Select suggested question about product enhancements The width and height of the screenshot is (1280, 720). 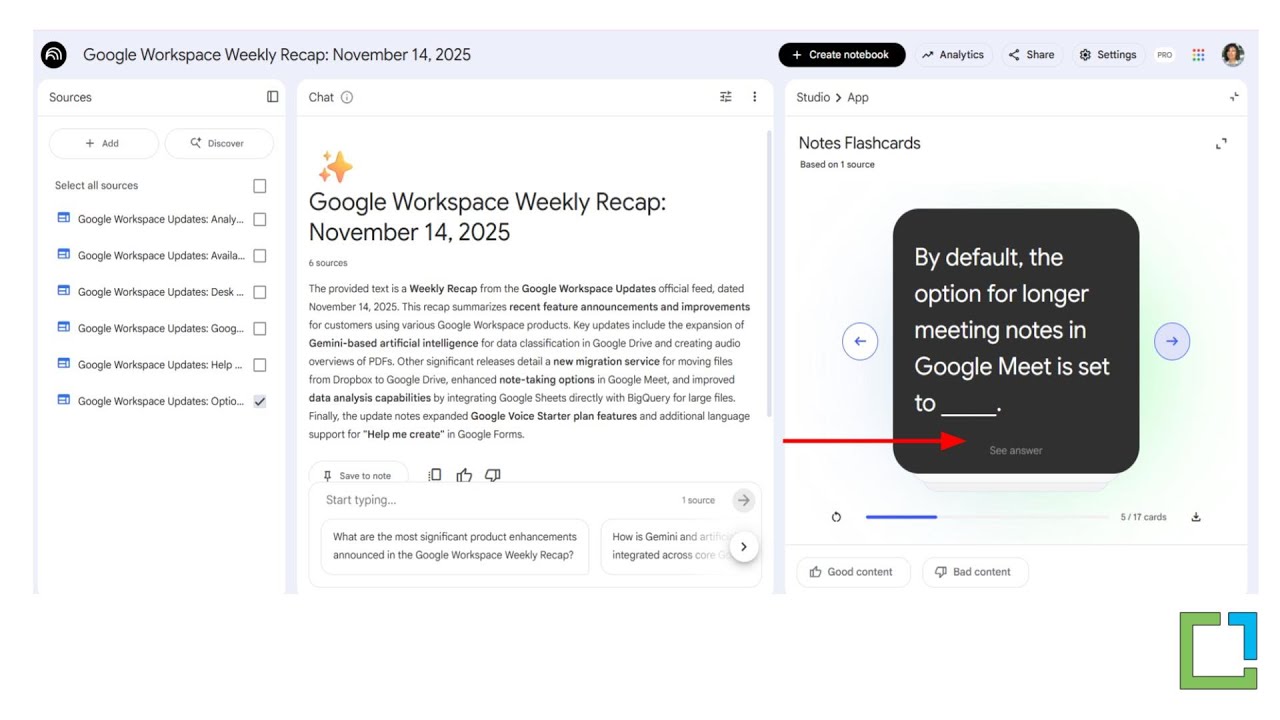455,546
